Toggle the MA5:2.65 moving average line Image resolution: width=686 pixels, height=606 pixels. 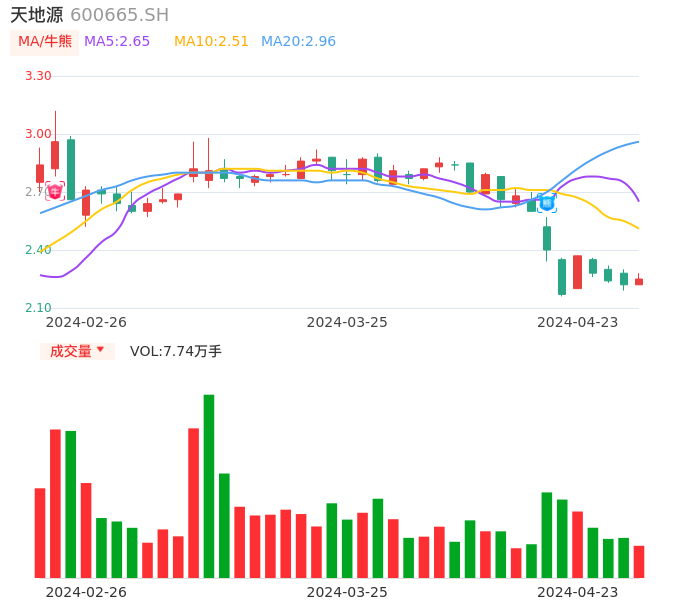117,42
